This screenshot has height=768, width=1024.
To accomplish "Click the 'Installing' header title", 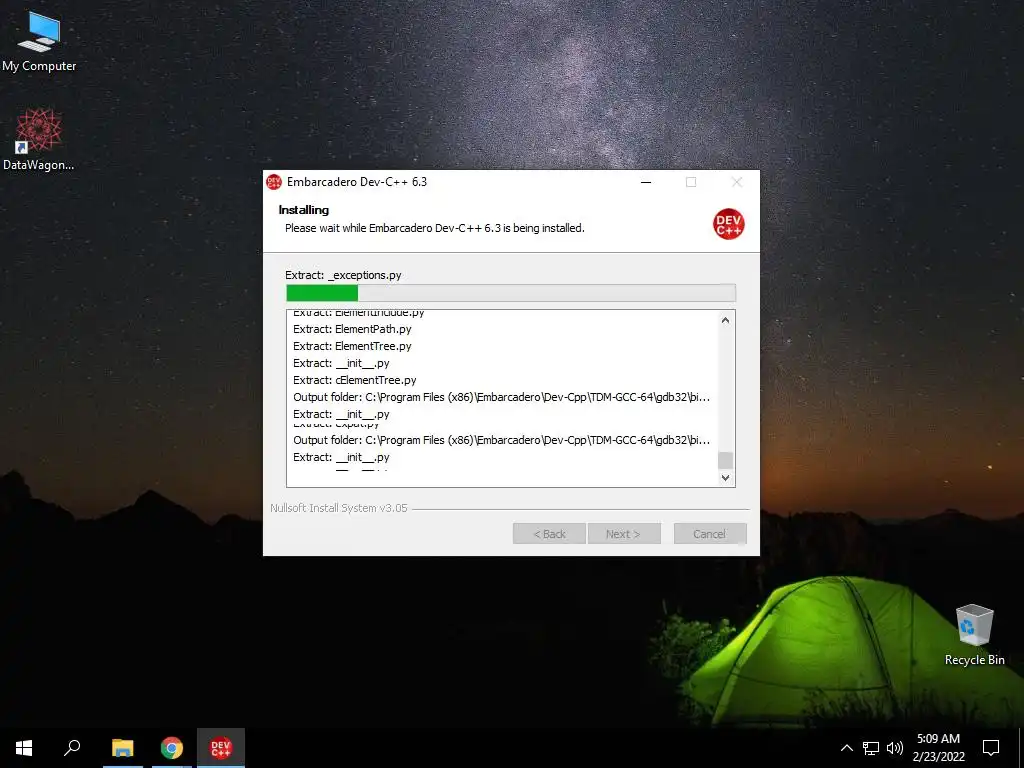I will click(304, 210).
